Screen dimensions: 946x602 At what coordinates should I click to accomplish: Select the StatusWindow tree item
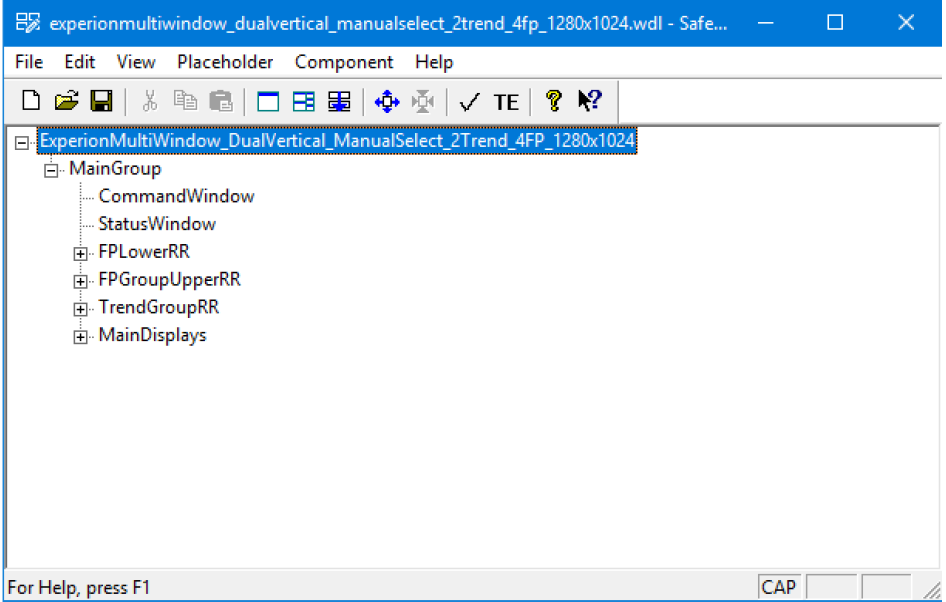point(156,224)
